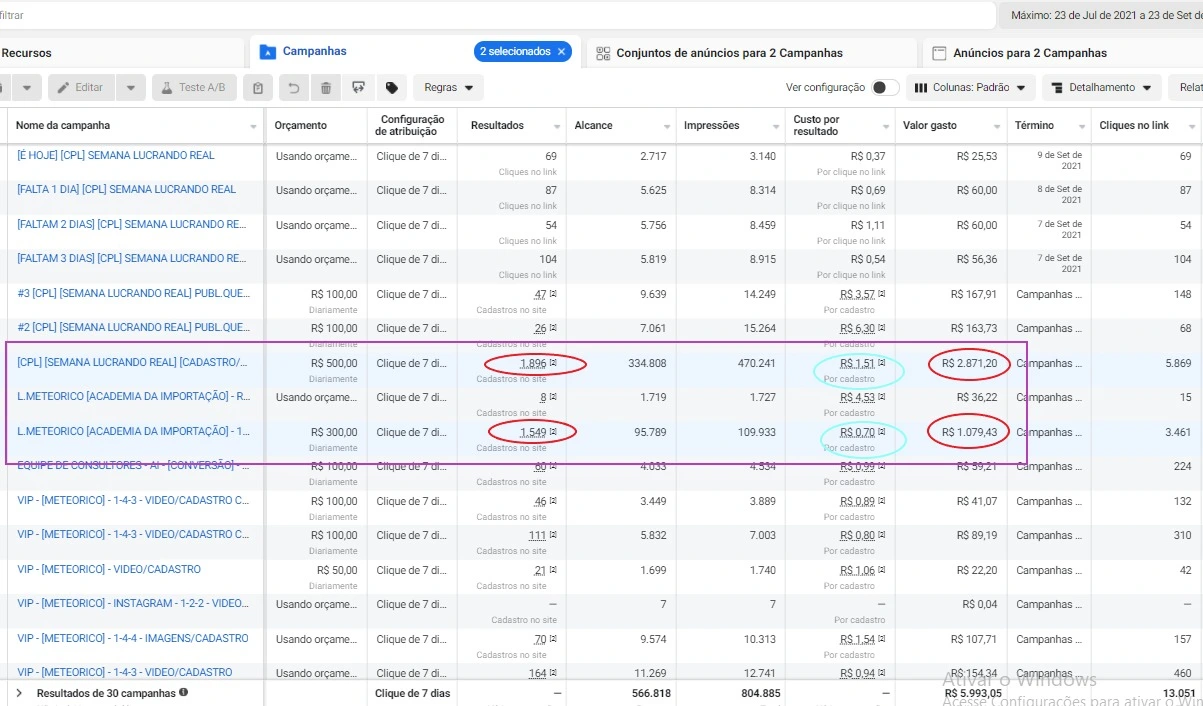This screenshot has height=706, width=1203.
Task: Open the Custo por resultado column arrow
Action: point(886,127)
